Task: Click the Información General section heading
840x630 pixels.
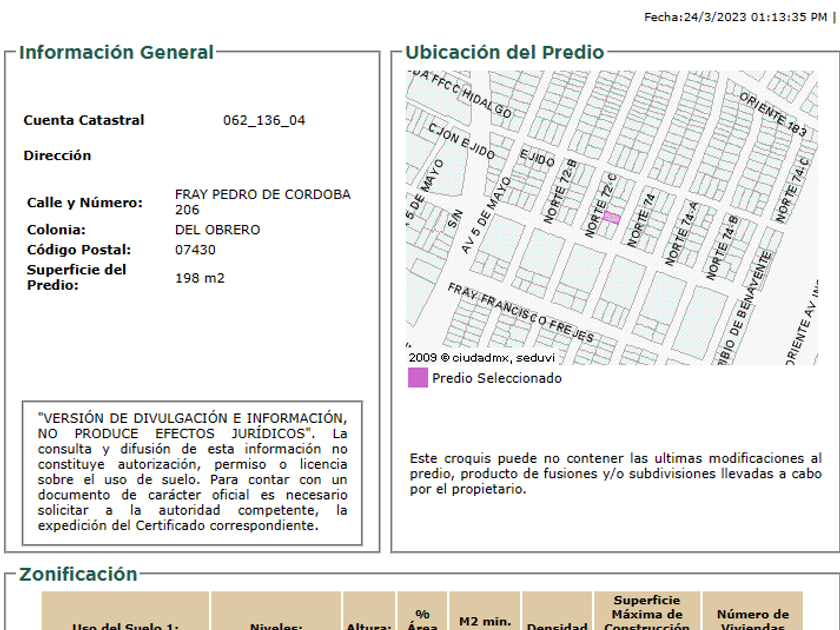Action: pos(116,53)
